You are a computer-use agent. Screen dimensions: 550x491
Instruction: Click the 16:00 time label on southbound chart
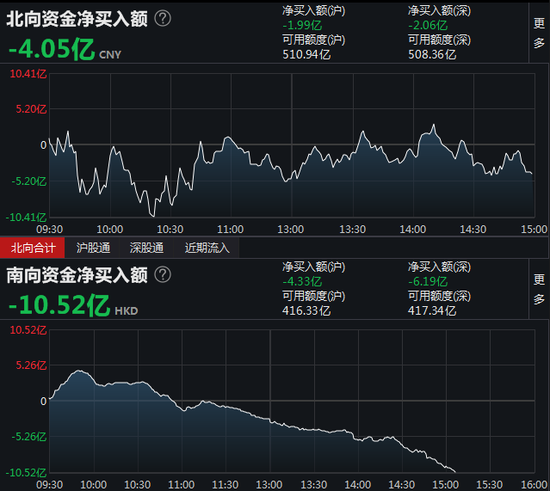[x=535, y=485]
